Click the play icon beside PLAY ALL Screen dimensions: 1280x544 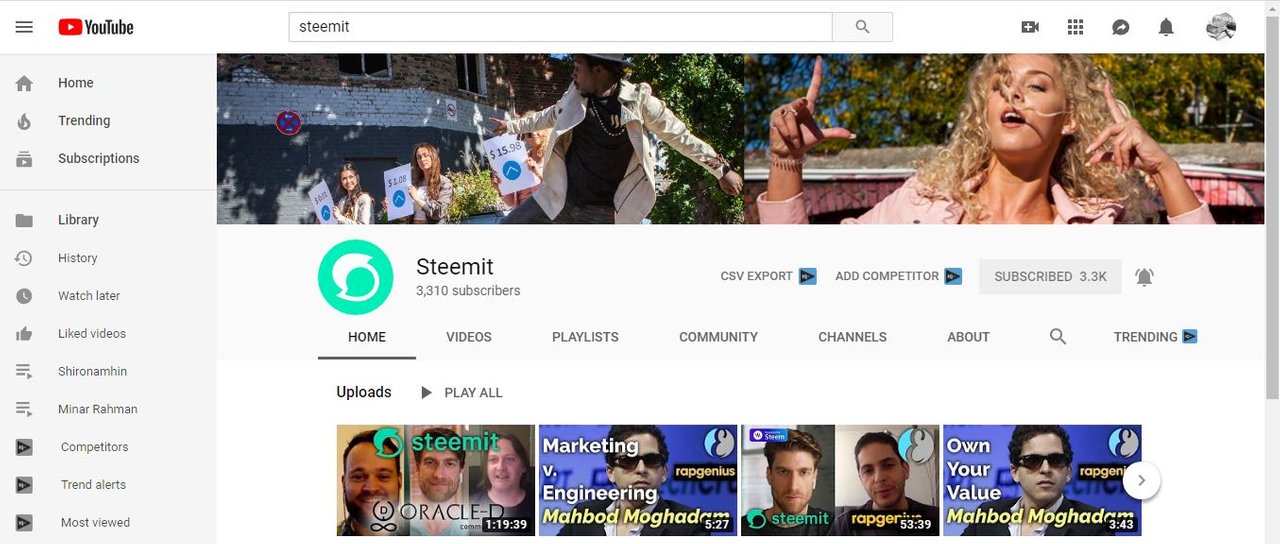point(426,393)
